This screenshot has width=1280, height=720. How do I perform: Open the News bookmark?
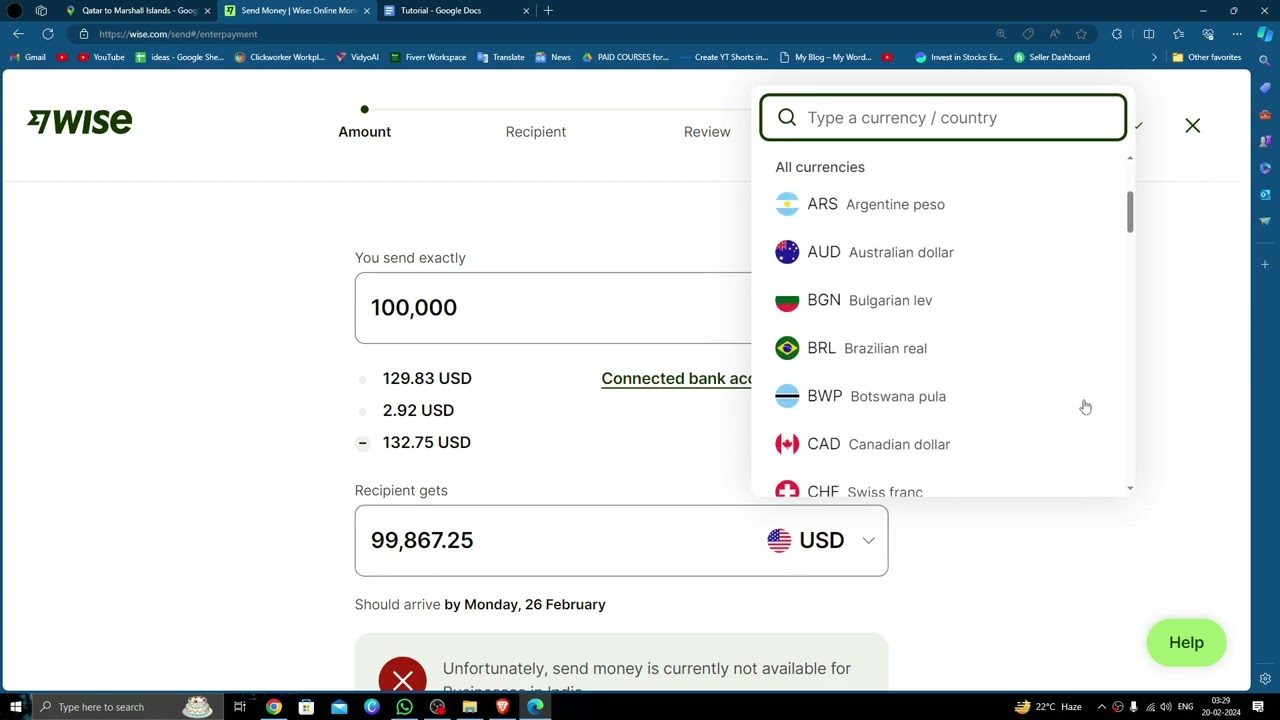click(x=553, y=57)
